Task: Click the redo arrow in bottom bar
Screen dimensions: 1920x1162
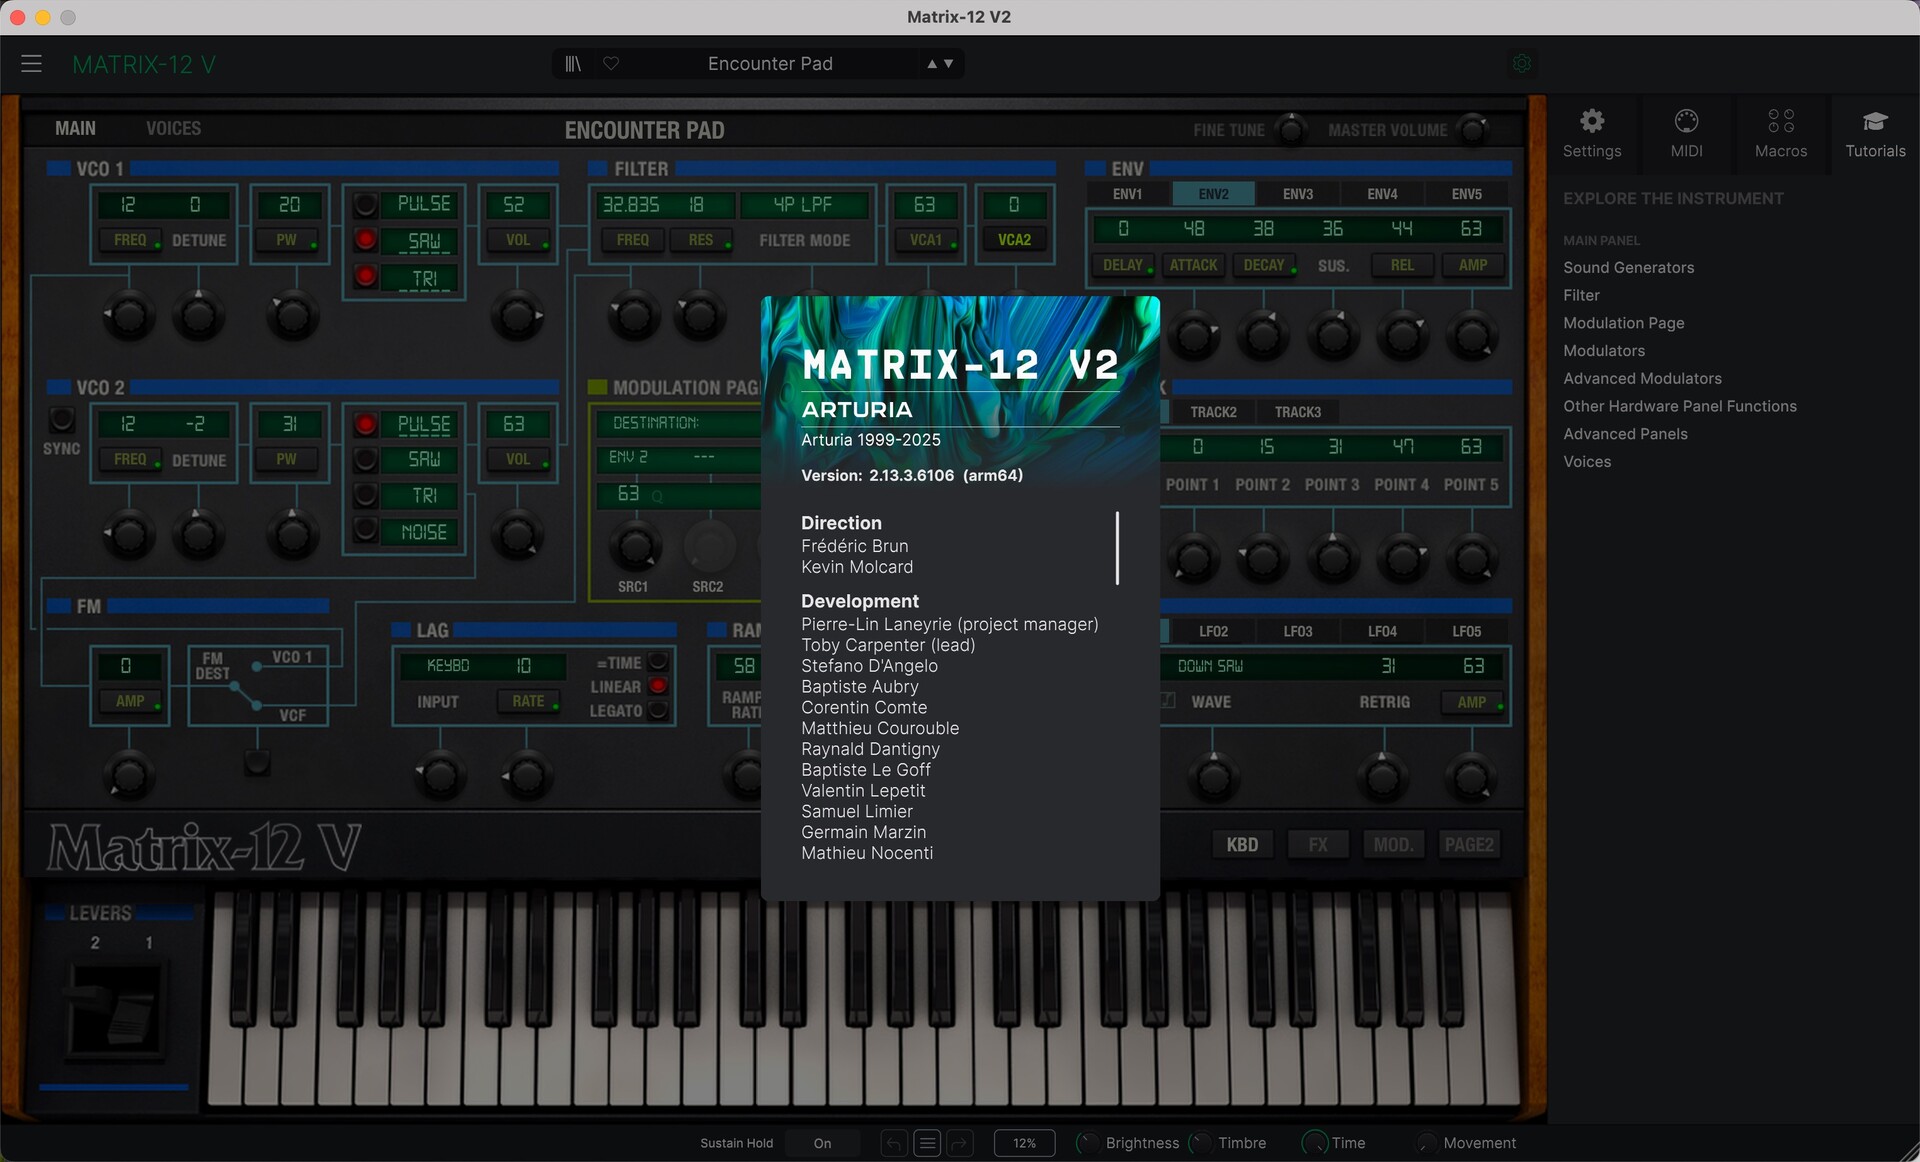Action: coord(960,1143)
